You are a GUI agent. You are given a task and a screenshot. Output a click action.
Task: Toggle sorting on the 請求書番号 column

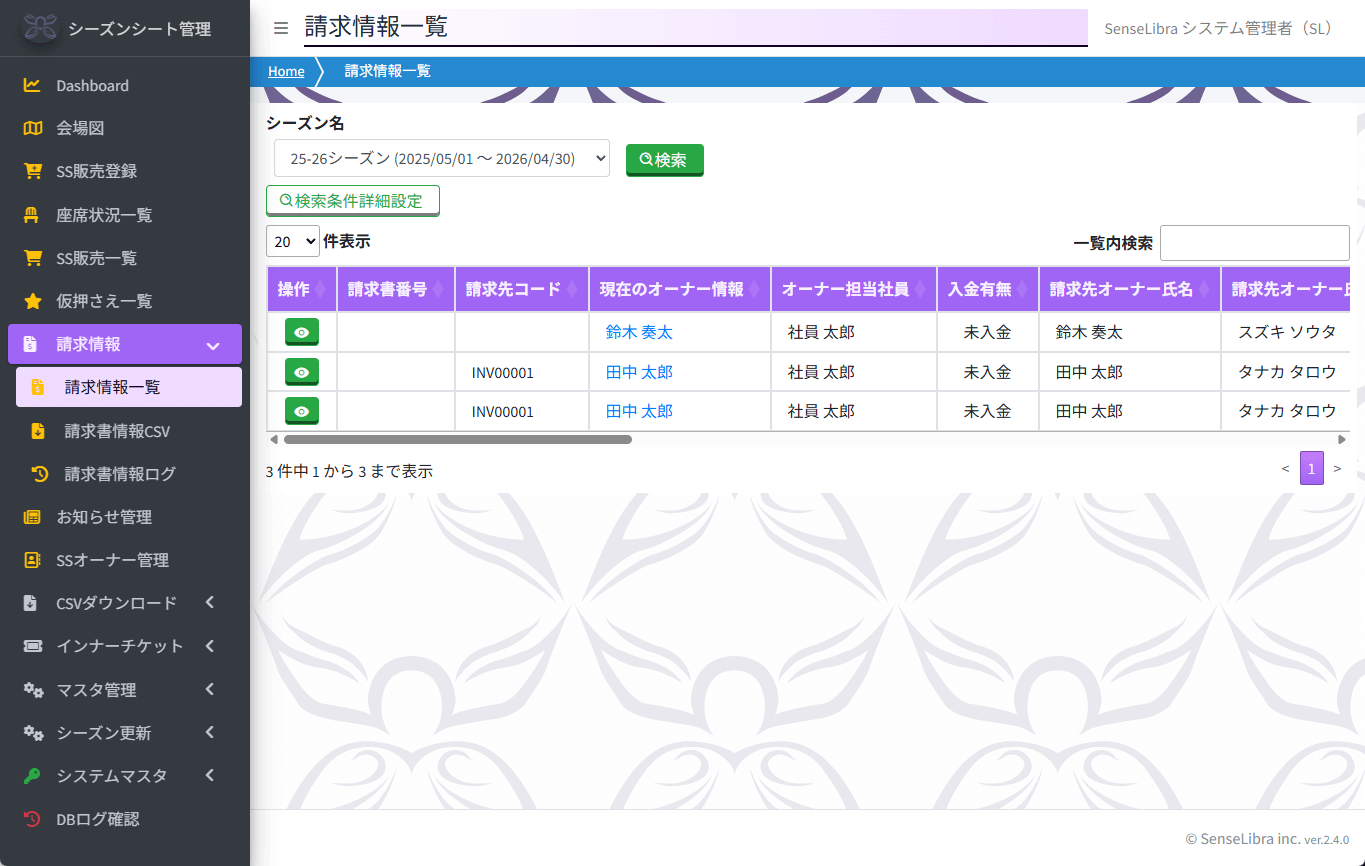point(395,289)
